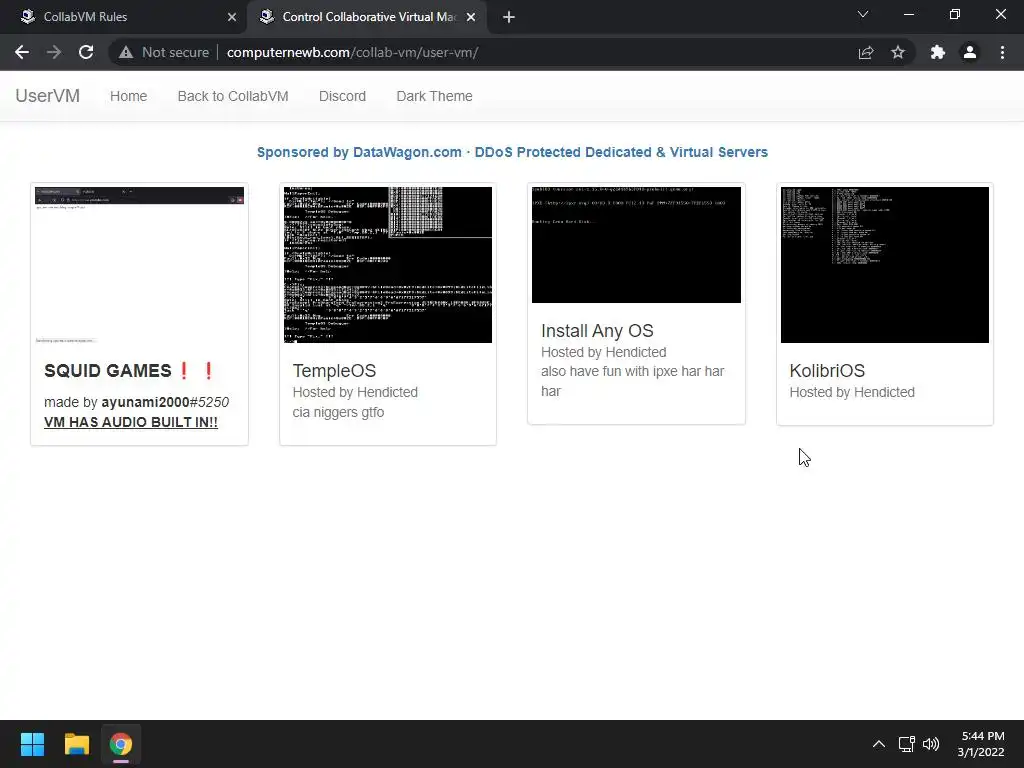This screenshot has height=768, width=1024.
Task: Show hidden system tray icons
Action: click(x=879, y=744)
